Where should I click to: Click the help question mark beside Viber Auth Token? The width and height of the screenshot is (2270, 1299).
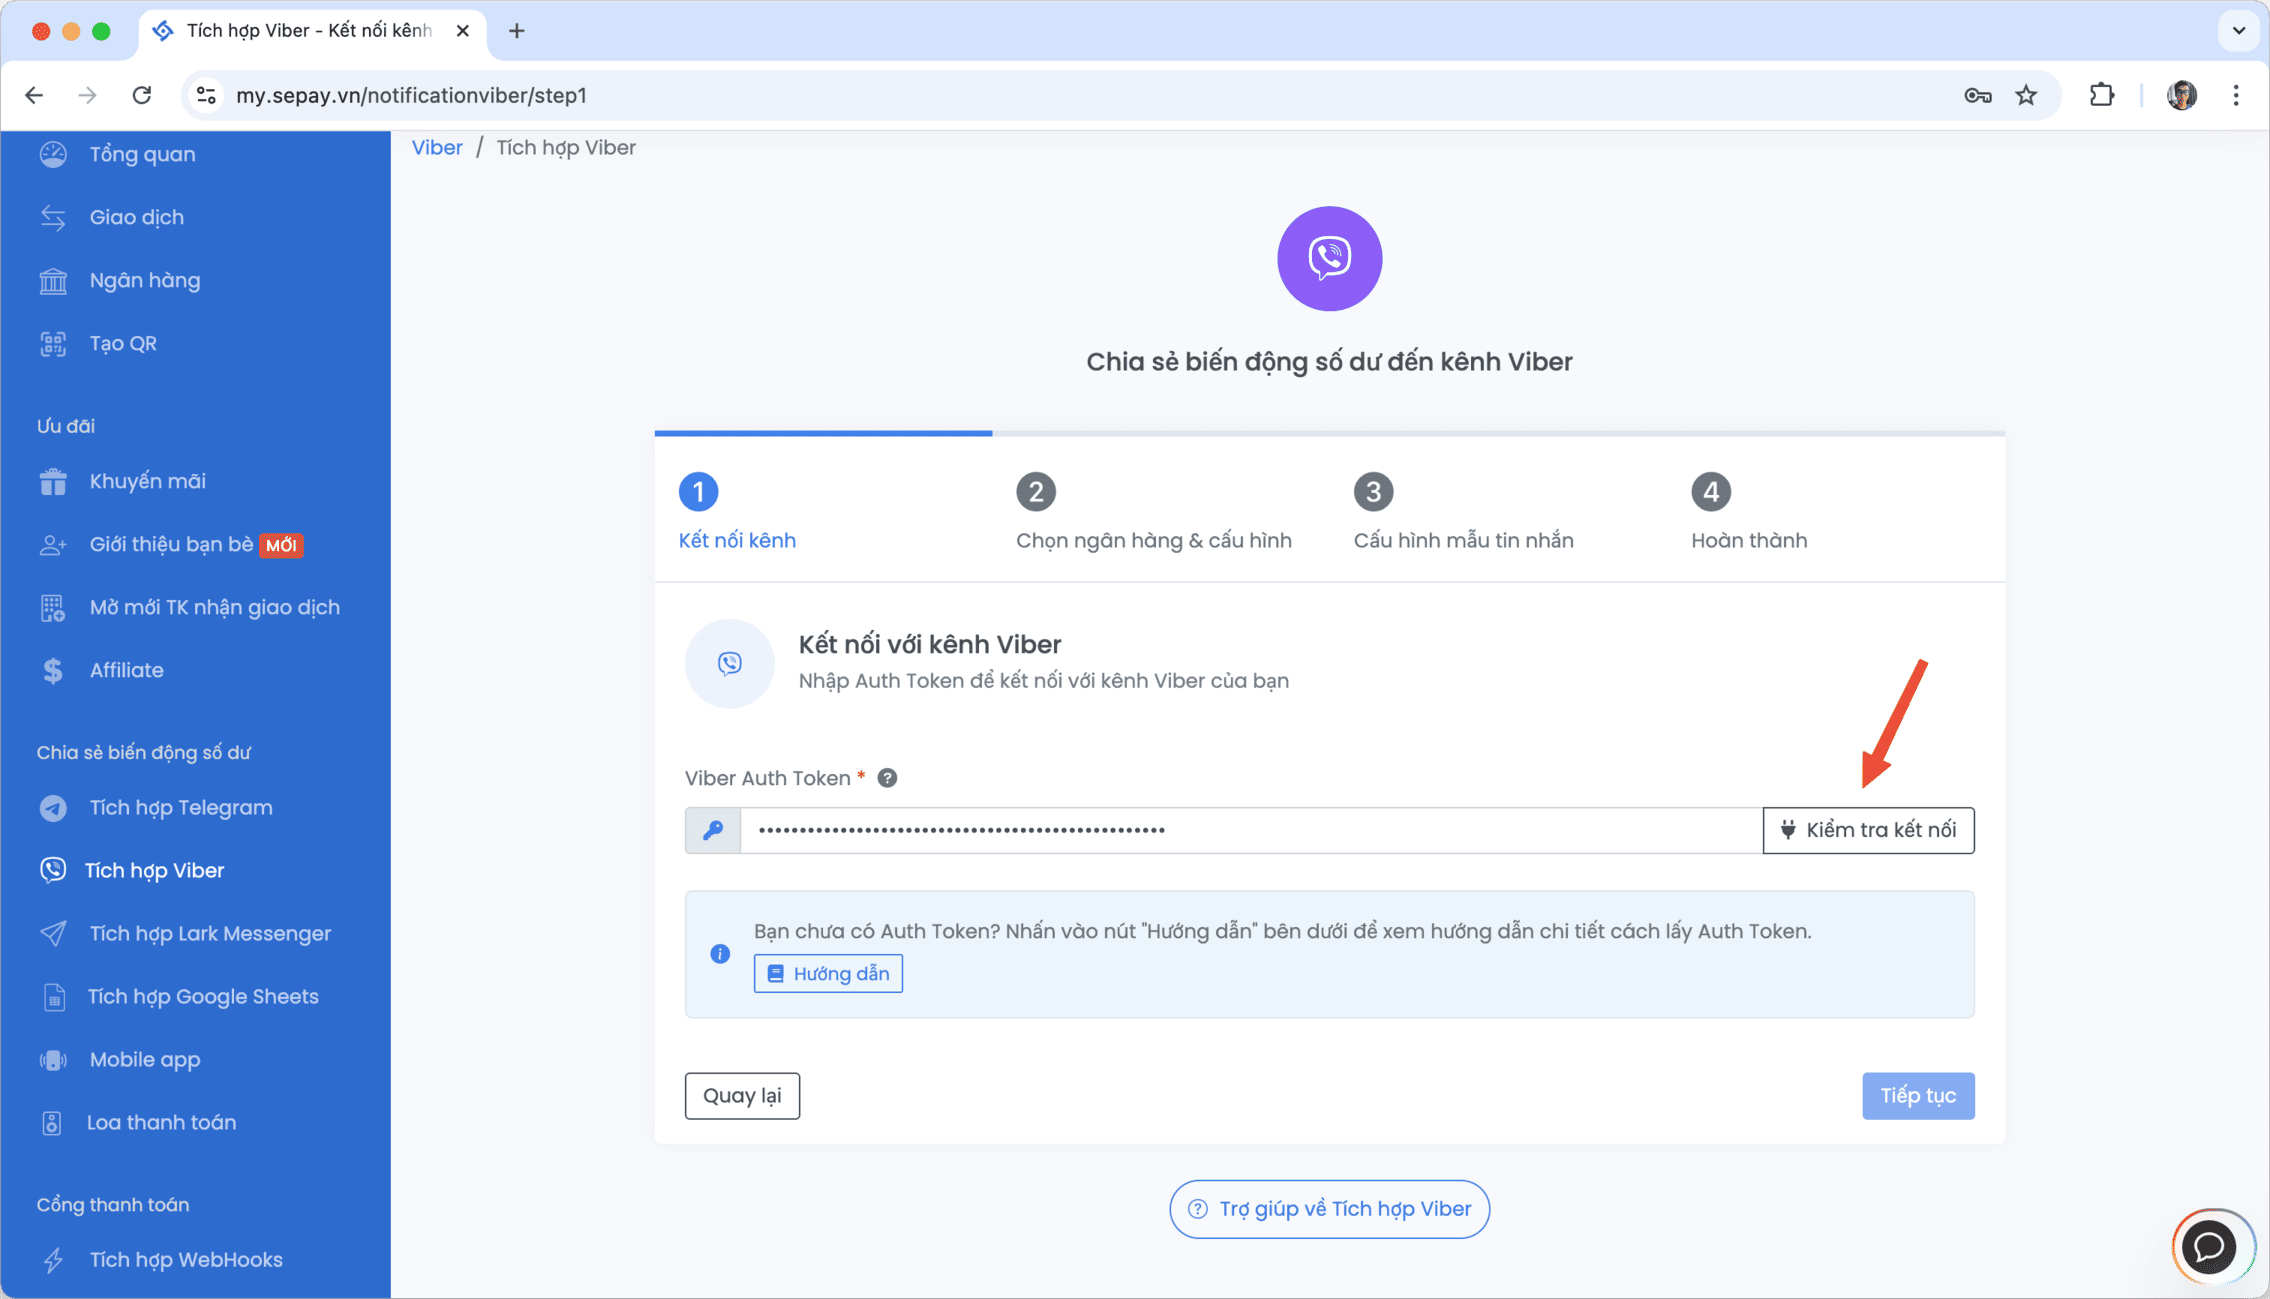887,778
